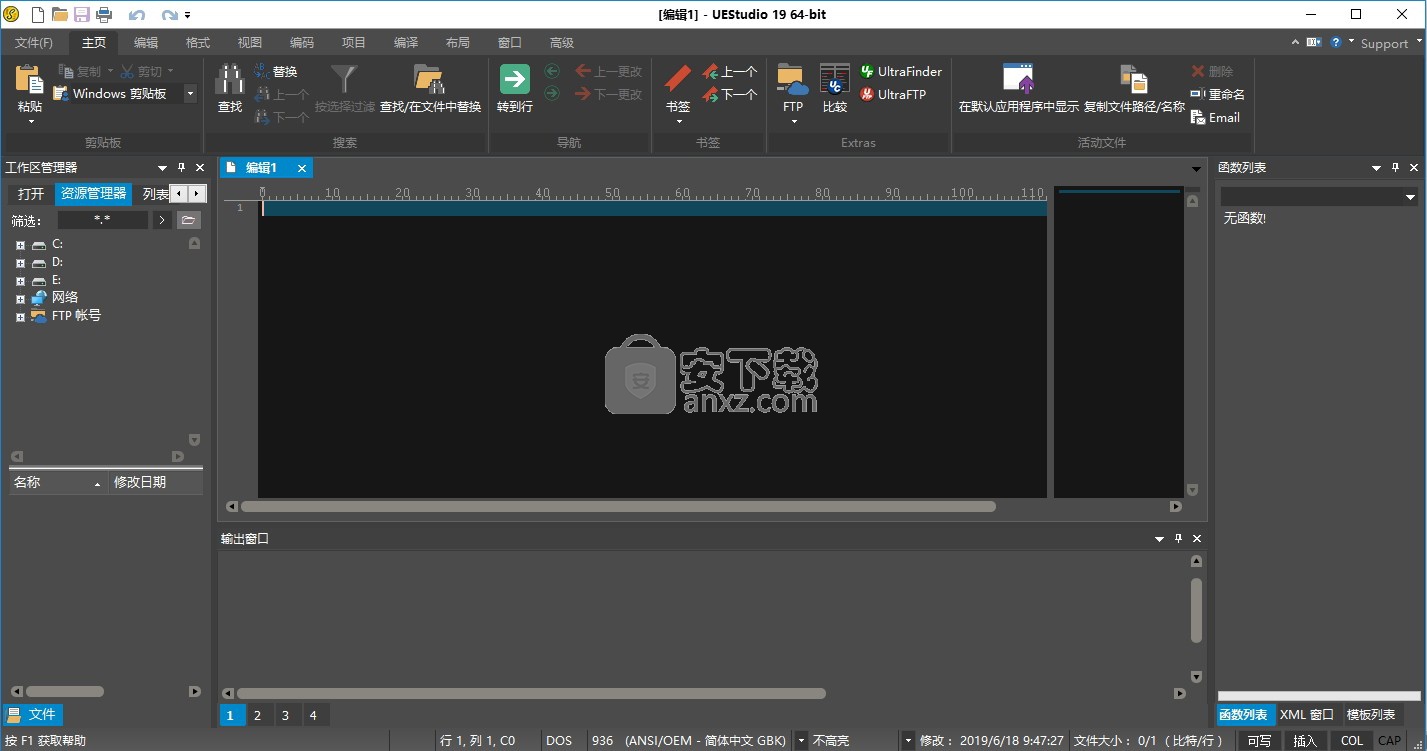Open the document list arrow at editor top right
1427x751 pixels.
tap(1196, 168)
